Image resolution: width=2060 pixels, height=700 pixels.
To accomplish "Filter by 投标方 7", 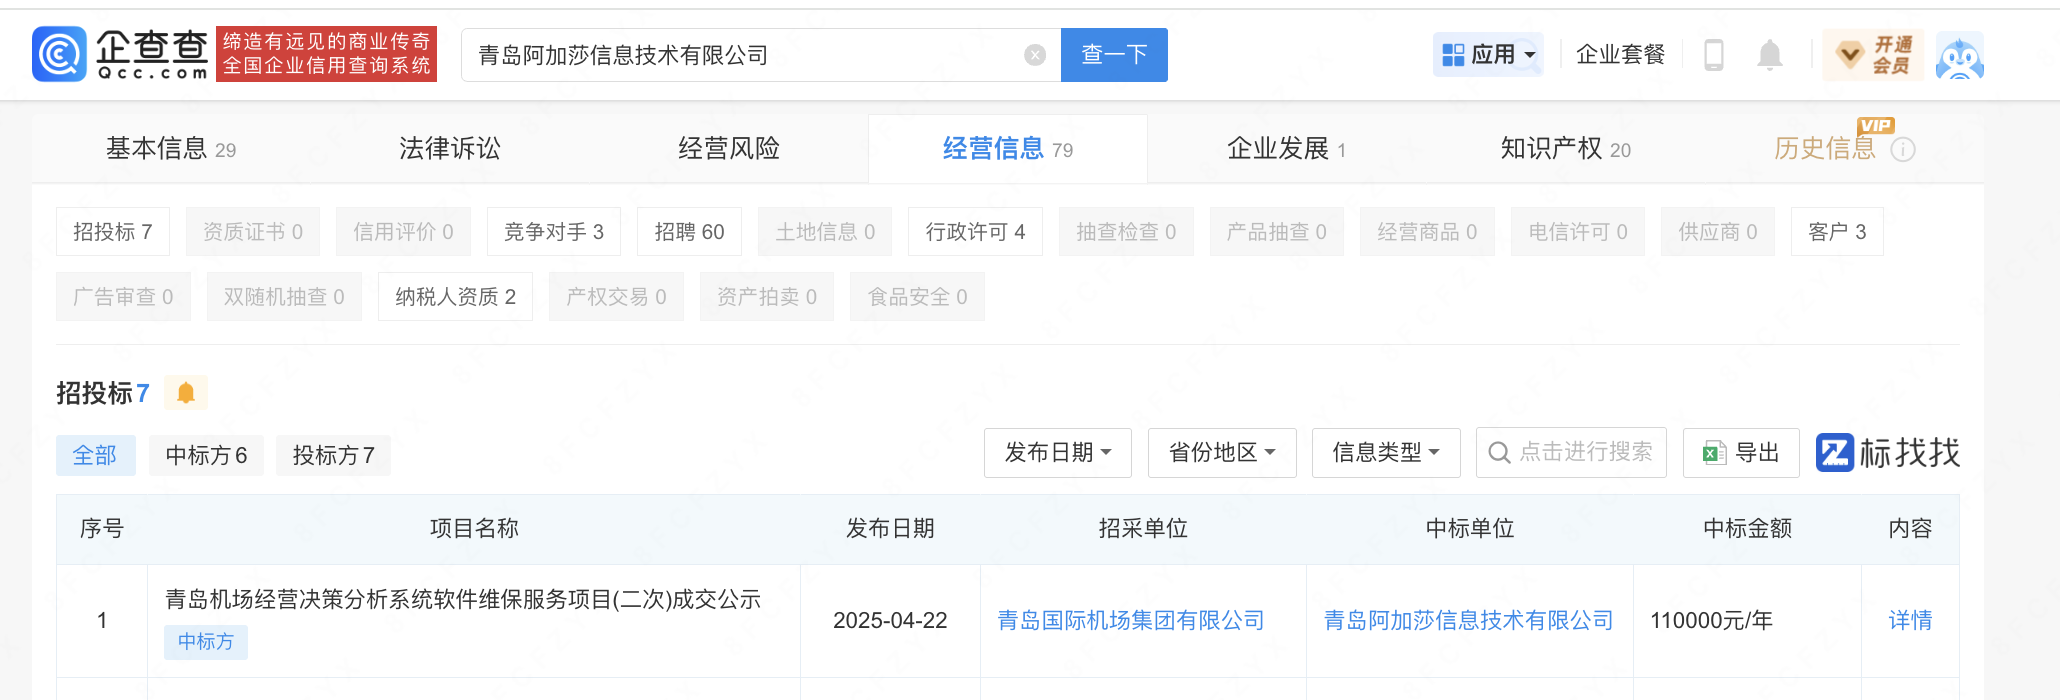I will click(333, 455).
